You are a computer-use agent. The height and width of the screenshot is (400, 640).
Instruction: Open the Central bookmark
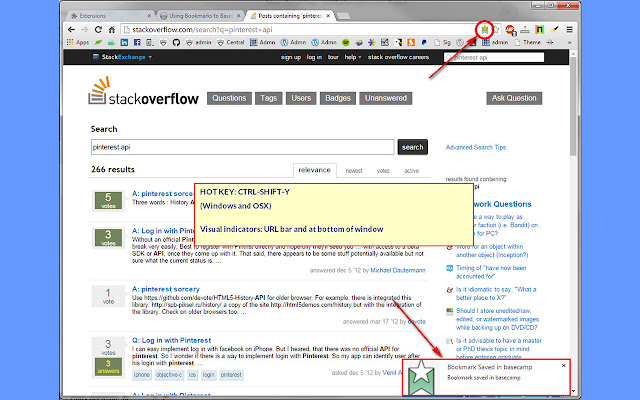tap(230, 42)
